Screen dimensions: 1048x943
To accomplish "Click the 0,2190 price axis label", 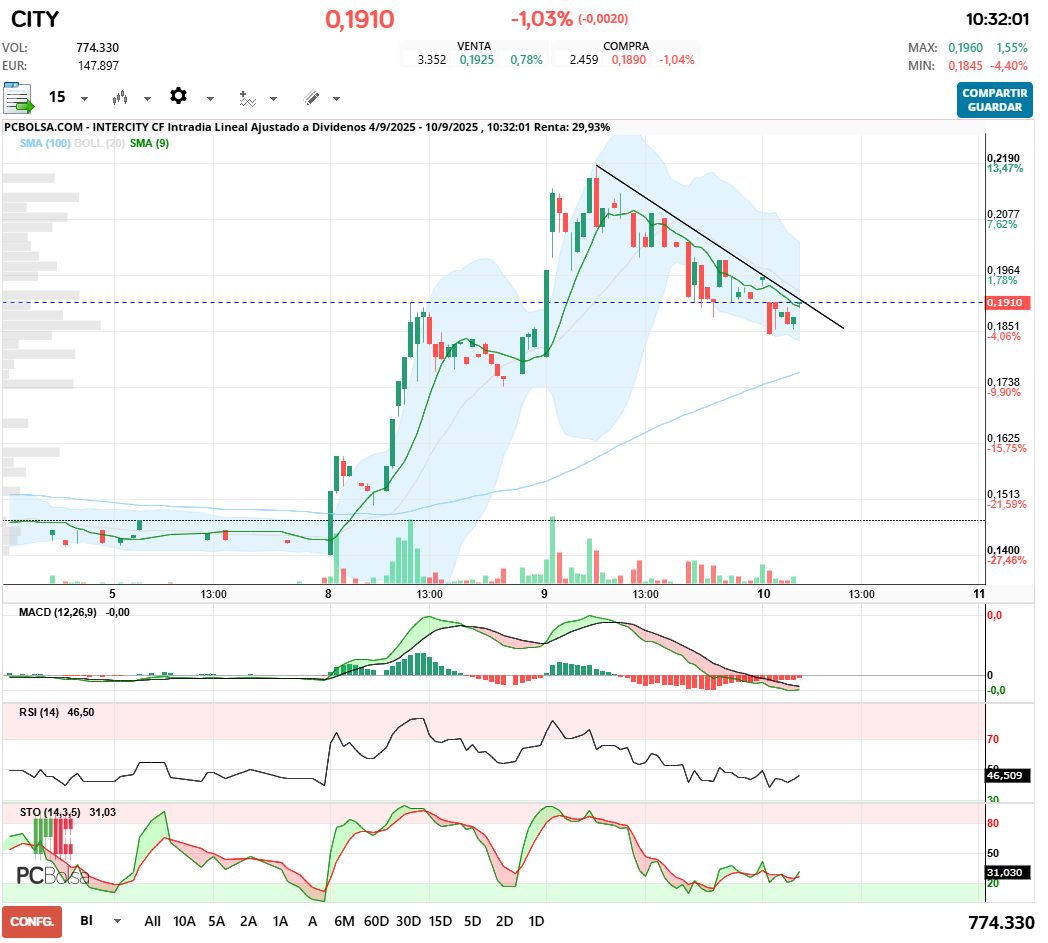I will click(x=1004, y=158).
